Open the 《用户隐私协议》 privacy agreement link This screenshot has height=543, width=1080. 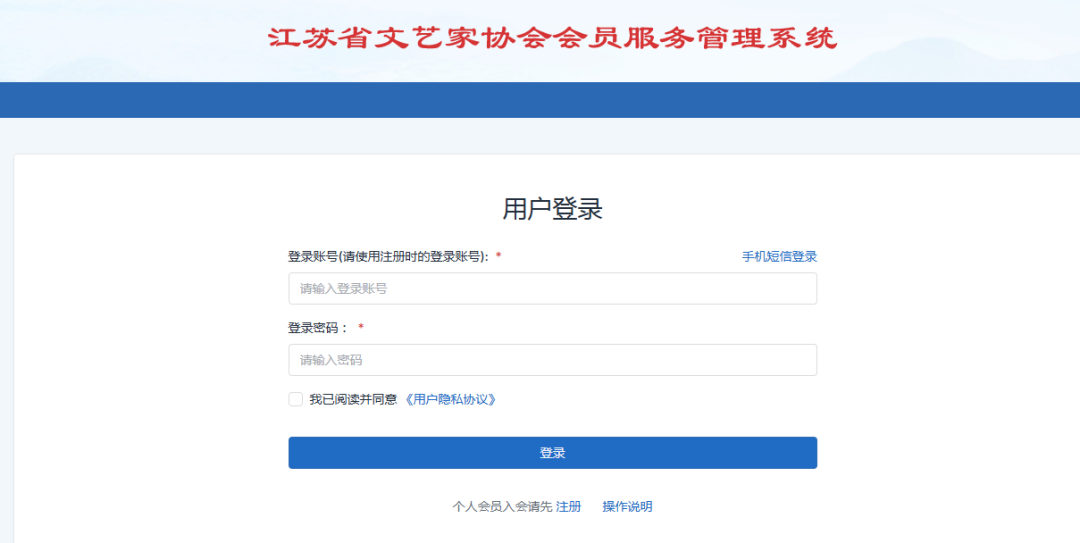click(x=450, y=399)
